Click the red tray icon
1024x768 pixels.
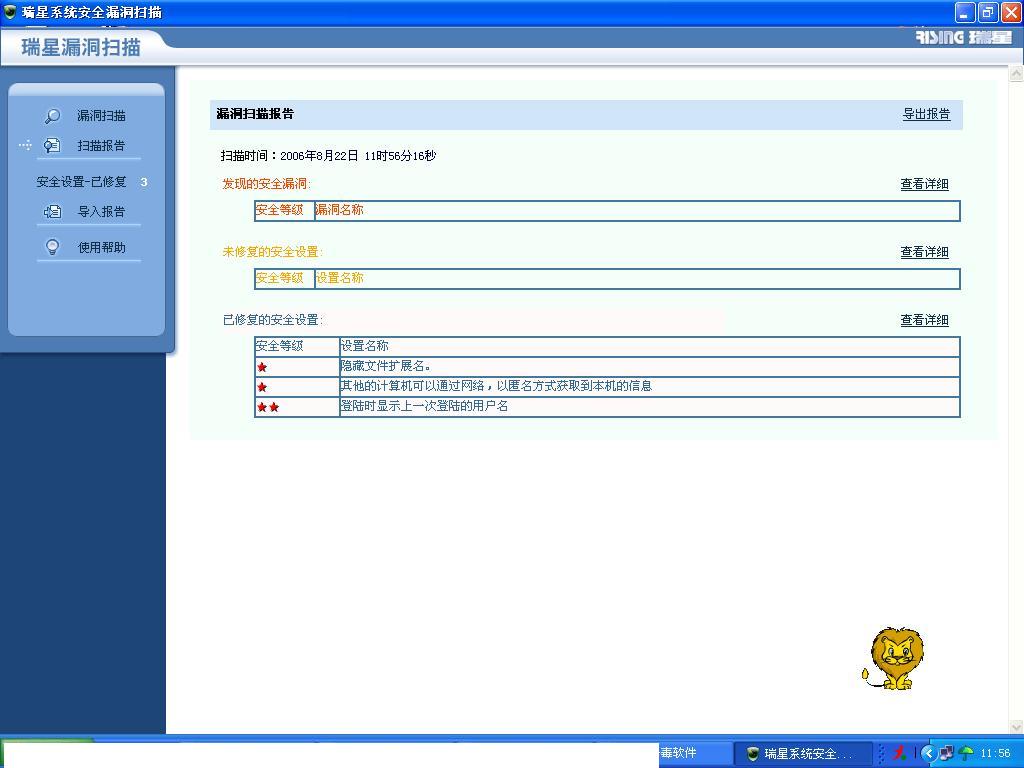[x=900, y=754]
